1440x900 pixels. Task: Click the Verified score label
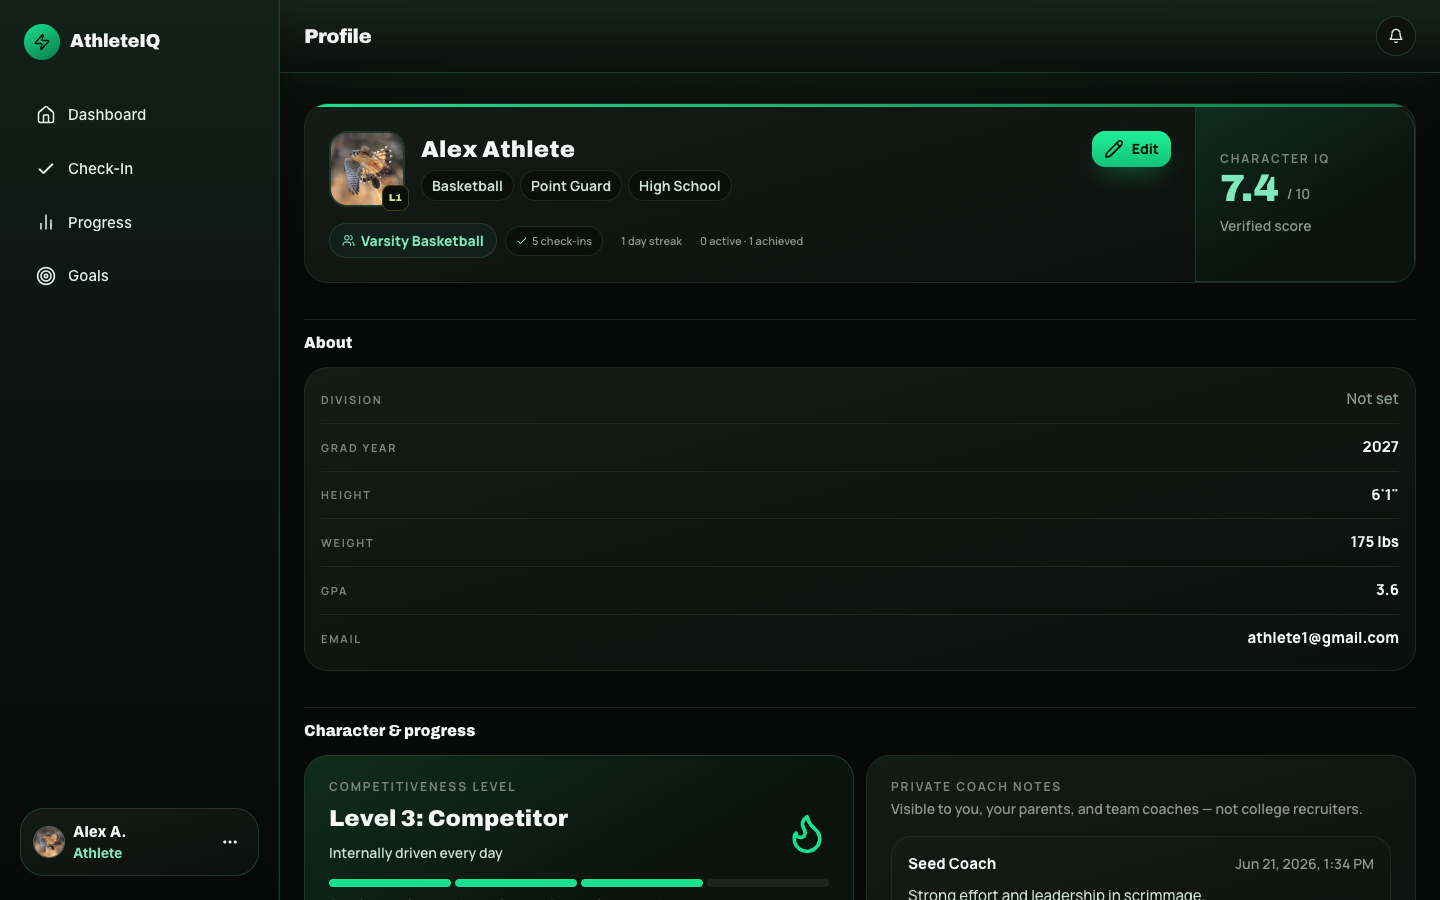(x=1265, y=226)
